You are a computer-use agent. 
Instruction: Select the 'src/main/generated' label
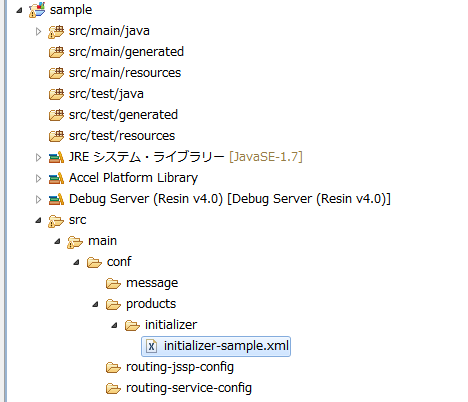pyautogui.click(x=126, y=52)
